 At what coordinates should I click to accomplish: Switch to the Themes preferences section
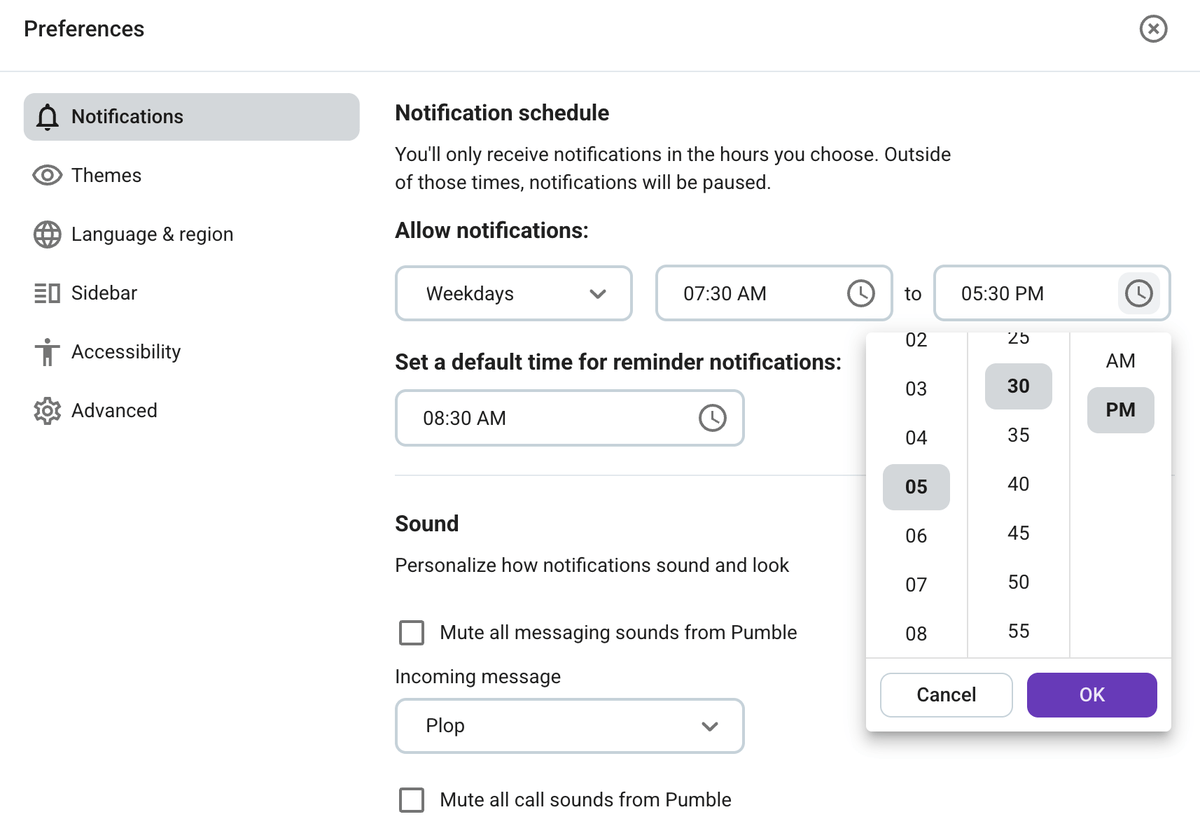tap(107, 175)
